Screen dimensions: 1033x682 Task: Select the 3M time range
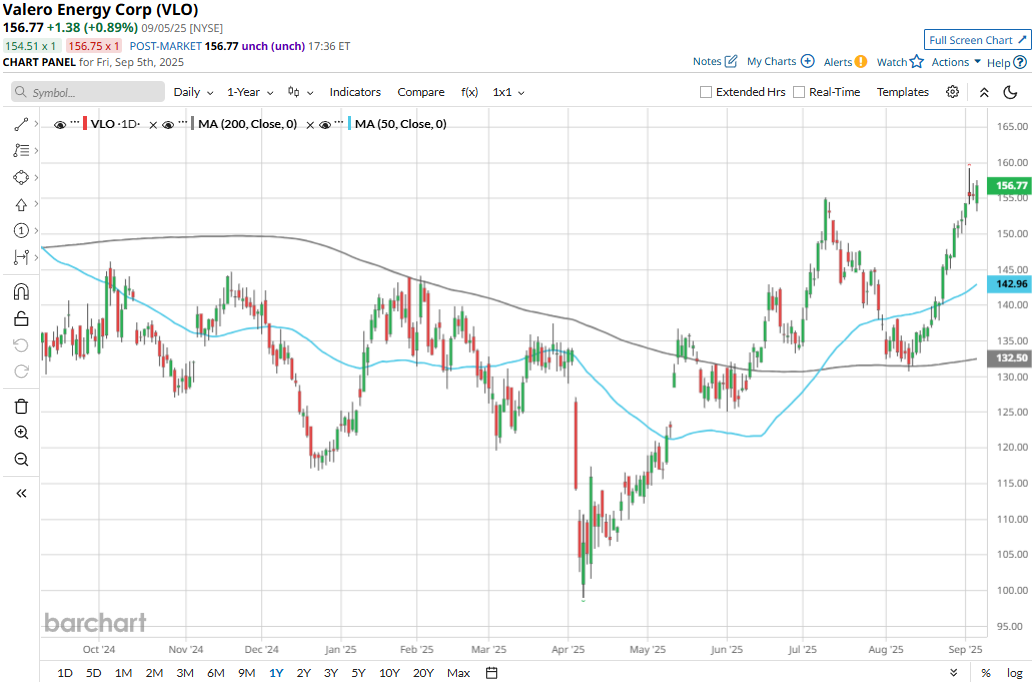[x=185, y=673]
